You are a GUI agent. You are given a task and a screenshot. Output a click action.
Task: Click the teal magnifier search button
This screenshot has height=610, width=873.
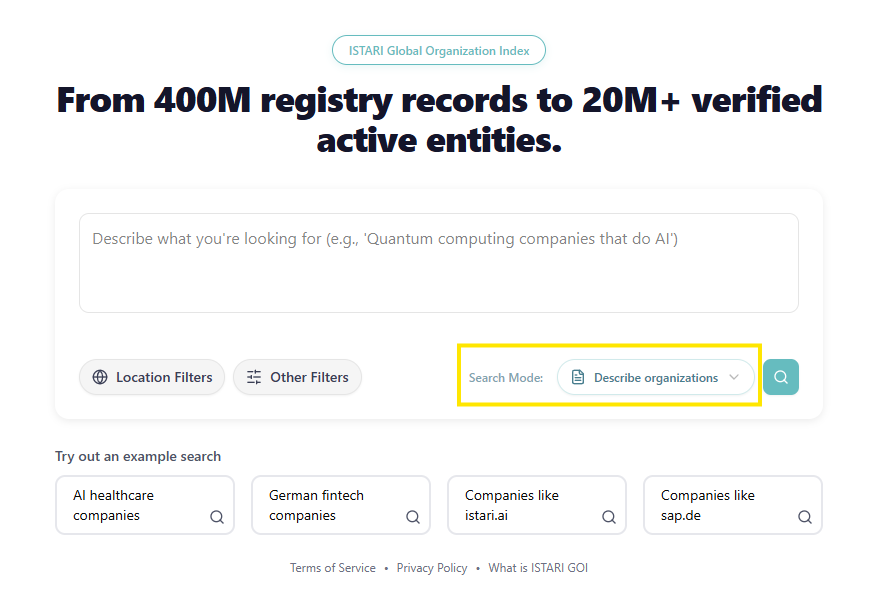pyautogui.click(x=780, y=377)
